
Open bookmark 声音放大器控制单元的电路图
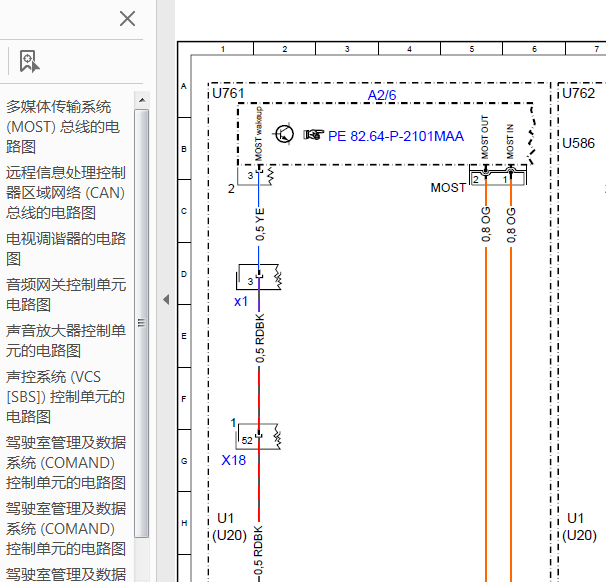coord(66,340)
